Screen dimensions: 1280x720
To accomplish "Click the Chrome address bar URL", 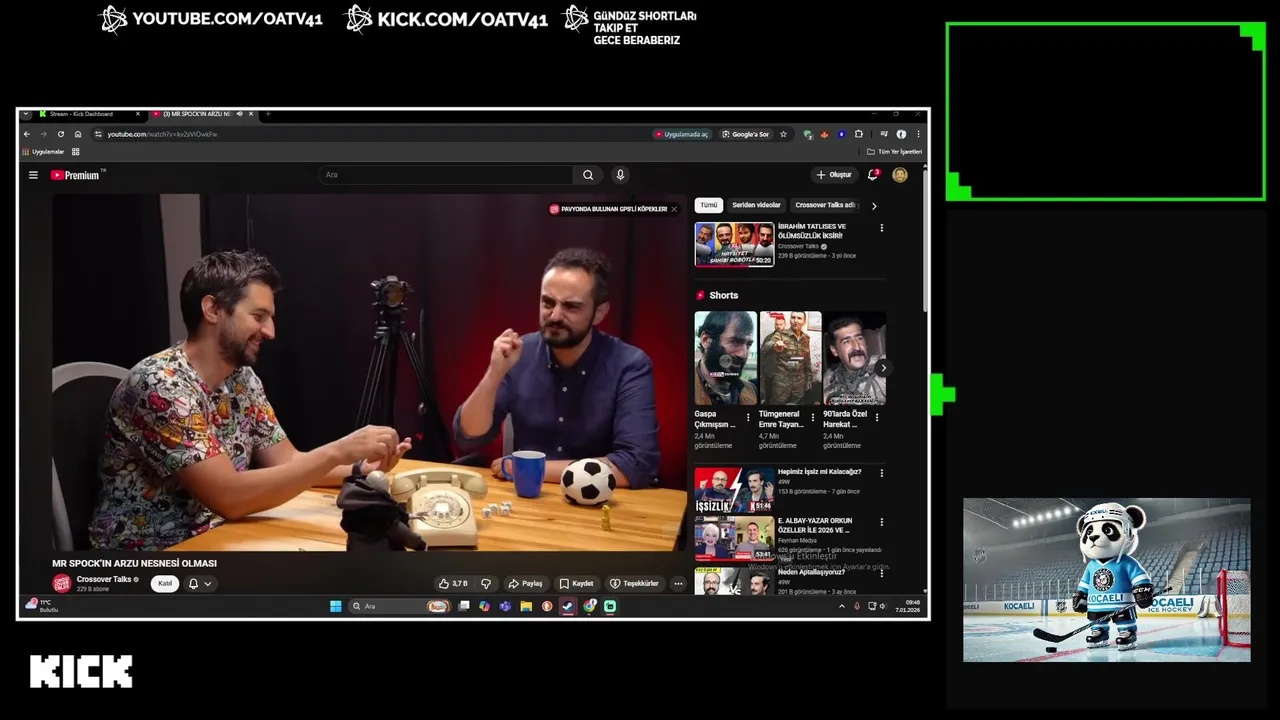I will [x=162, y=134].
